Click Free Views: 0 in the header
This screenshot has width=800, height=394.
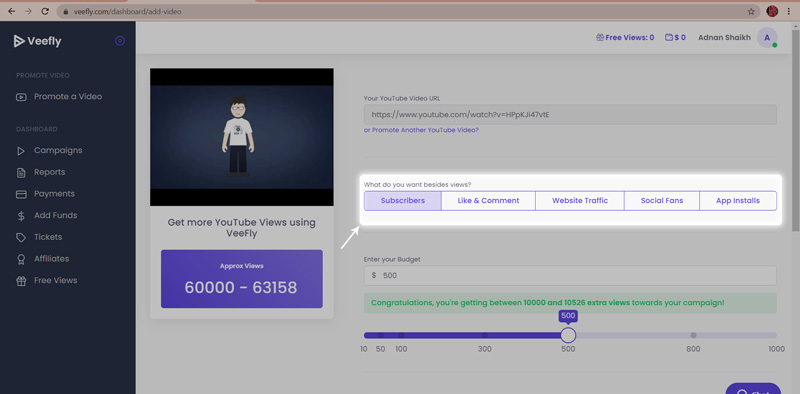point(625,37)
